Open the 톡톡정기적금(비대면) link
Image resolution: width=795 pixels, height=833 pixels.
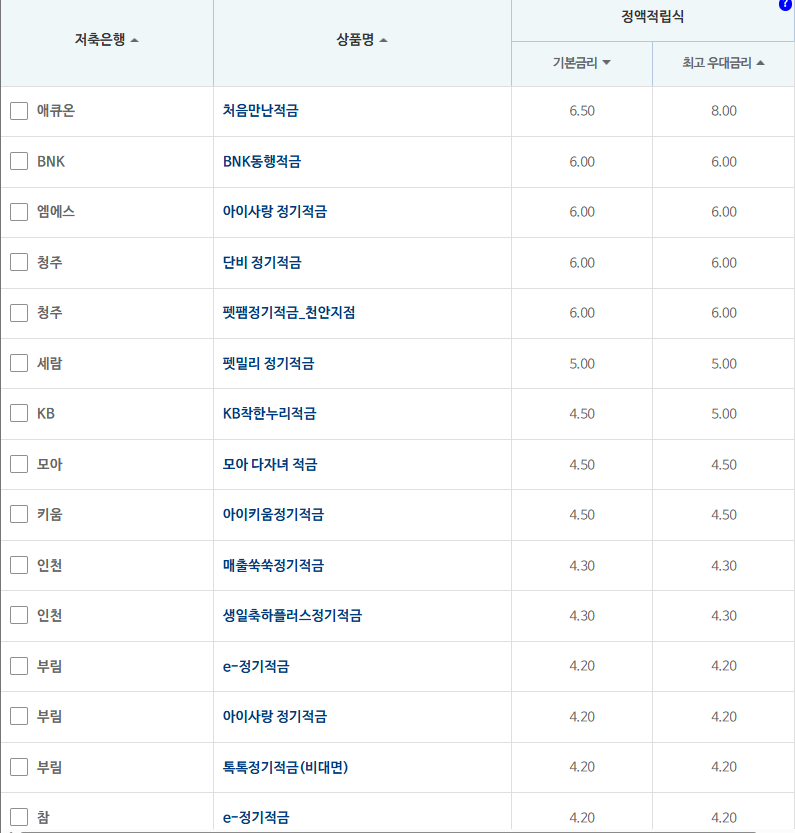285,767
